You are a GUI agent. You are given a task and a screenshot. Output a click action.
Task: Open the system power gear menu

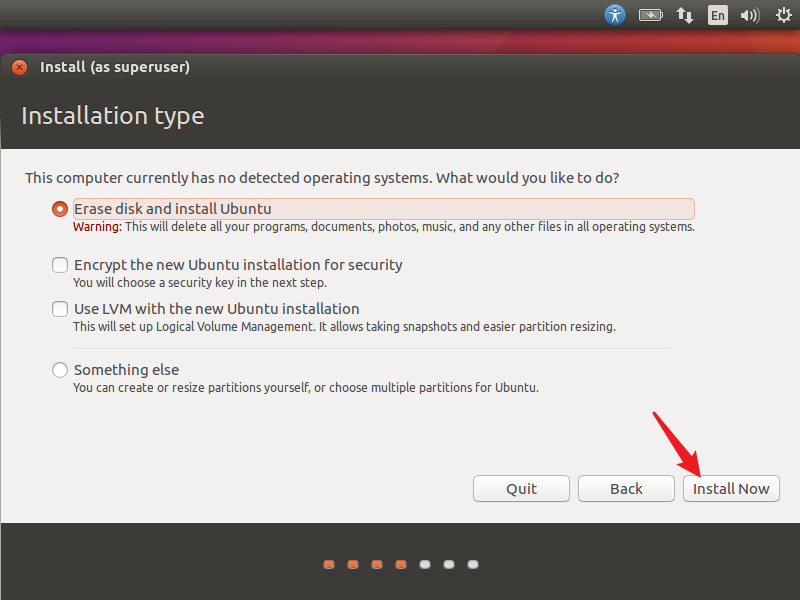pos(783,15)
